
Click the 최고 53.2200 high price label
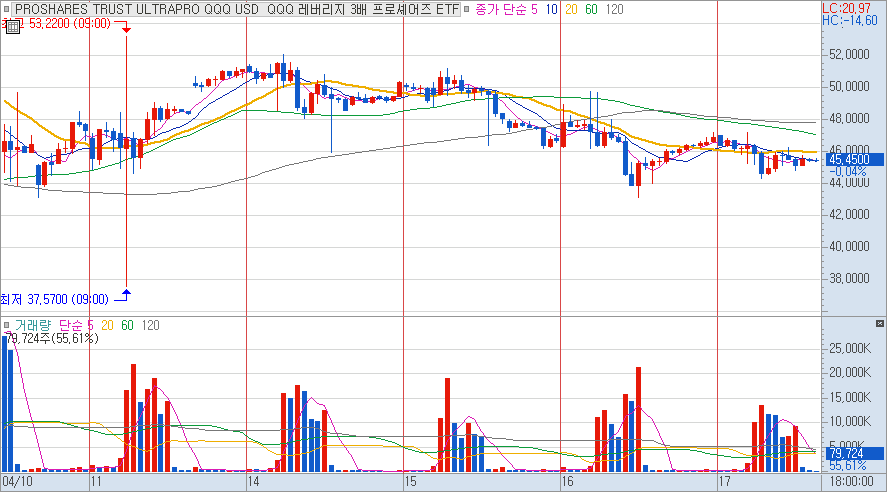coord(56,24)
